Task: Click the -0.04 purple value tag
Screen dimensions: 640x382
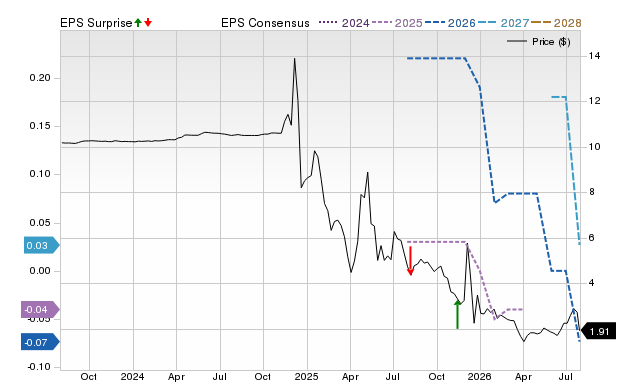Action: click(x=40, y=309)
